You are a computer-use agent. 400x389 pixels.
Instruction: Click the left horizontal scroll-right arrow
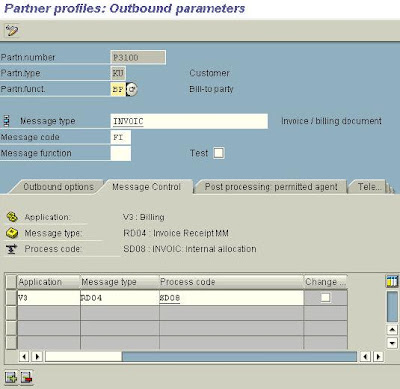tap(37, 357)
